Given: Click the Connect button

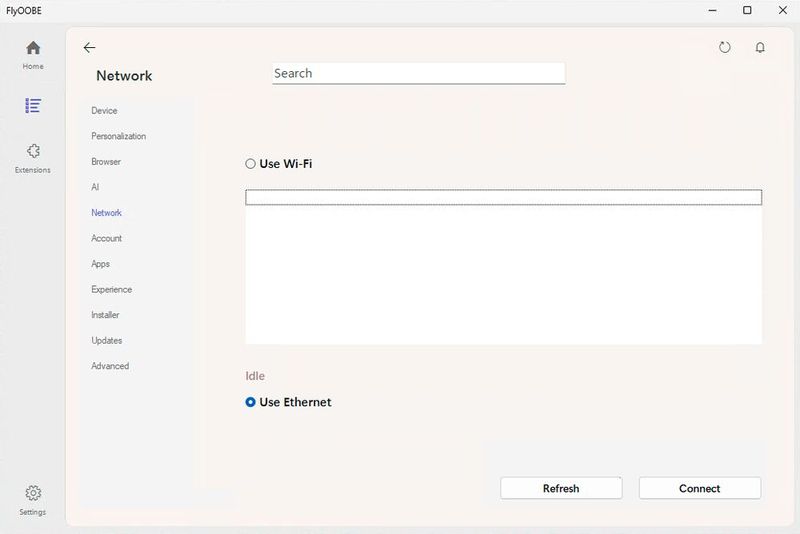Looking at the screenshot, I should point(699,488).
